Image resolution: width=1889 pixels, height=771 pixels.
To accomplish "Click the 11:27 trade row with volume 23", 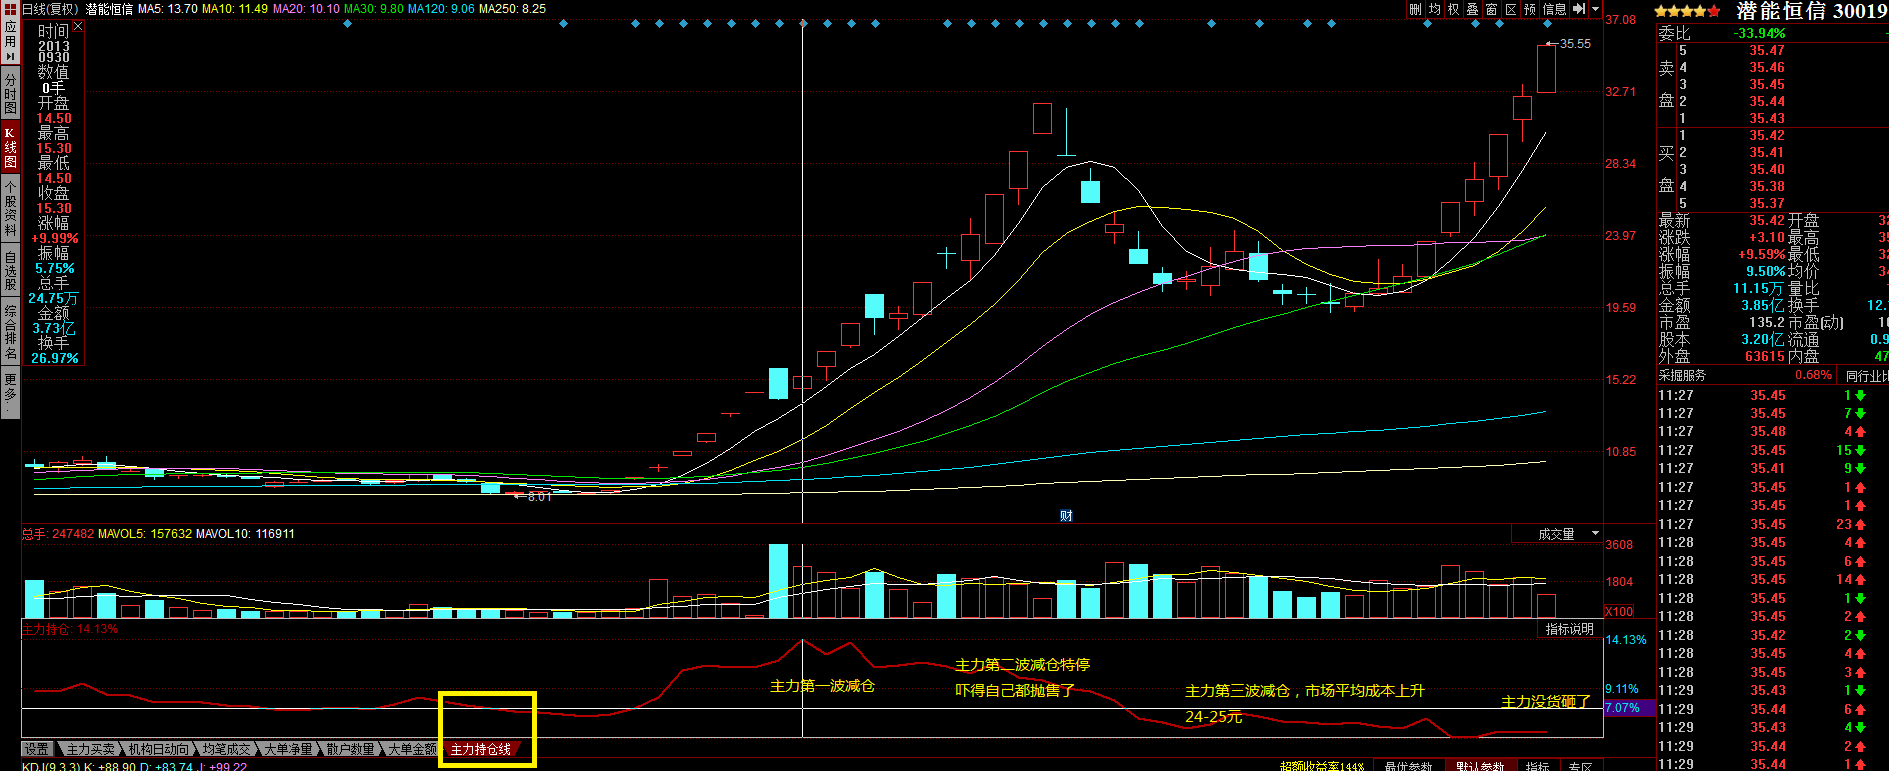I will [1762, 524].
